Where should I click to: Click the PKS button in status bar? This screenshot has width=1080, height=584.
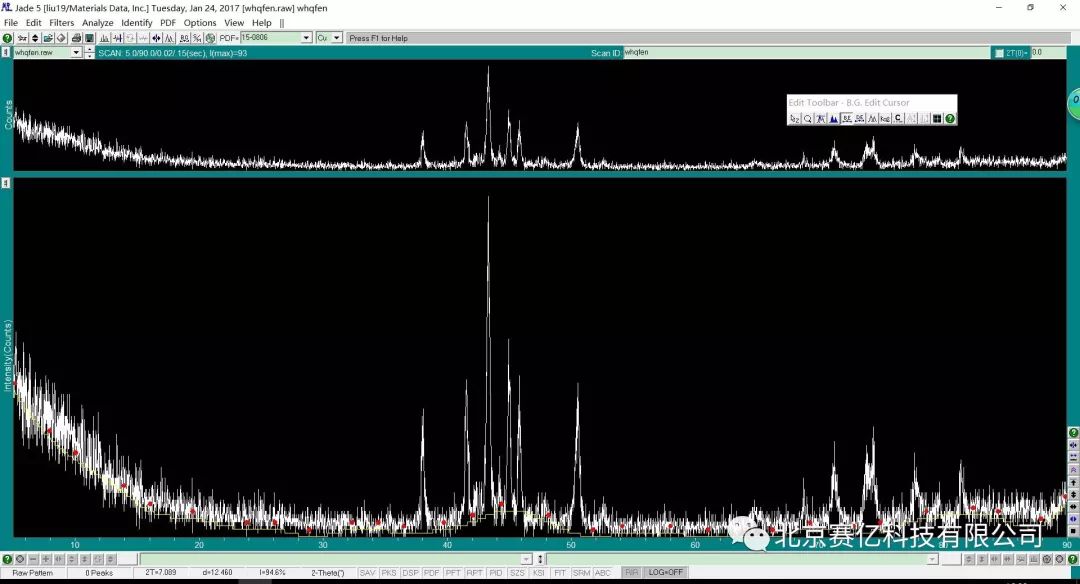tap(388, 573)
